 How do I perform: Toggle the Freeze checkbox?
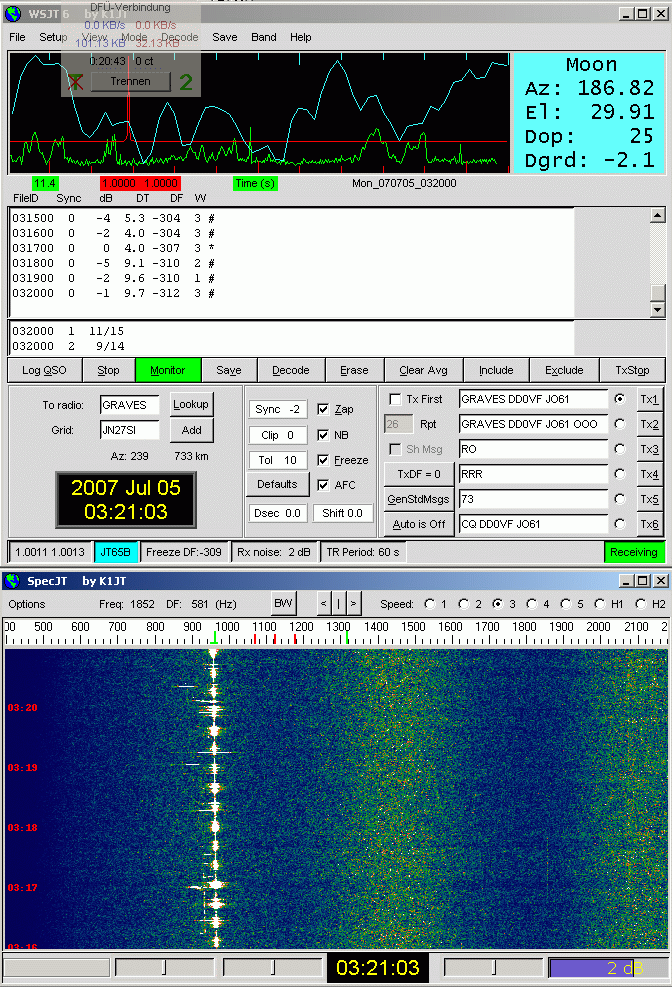coord(323,460)
